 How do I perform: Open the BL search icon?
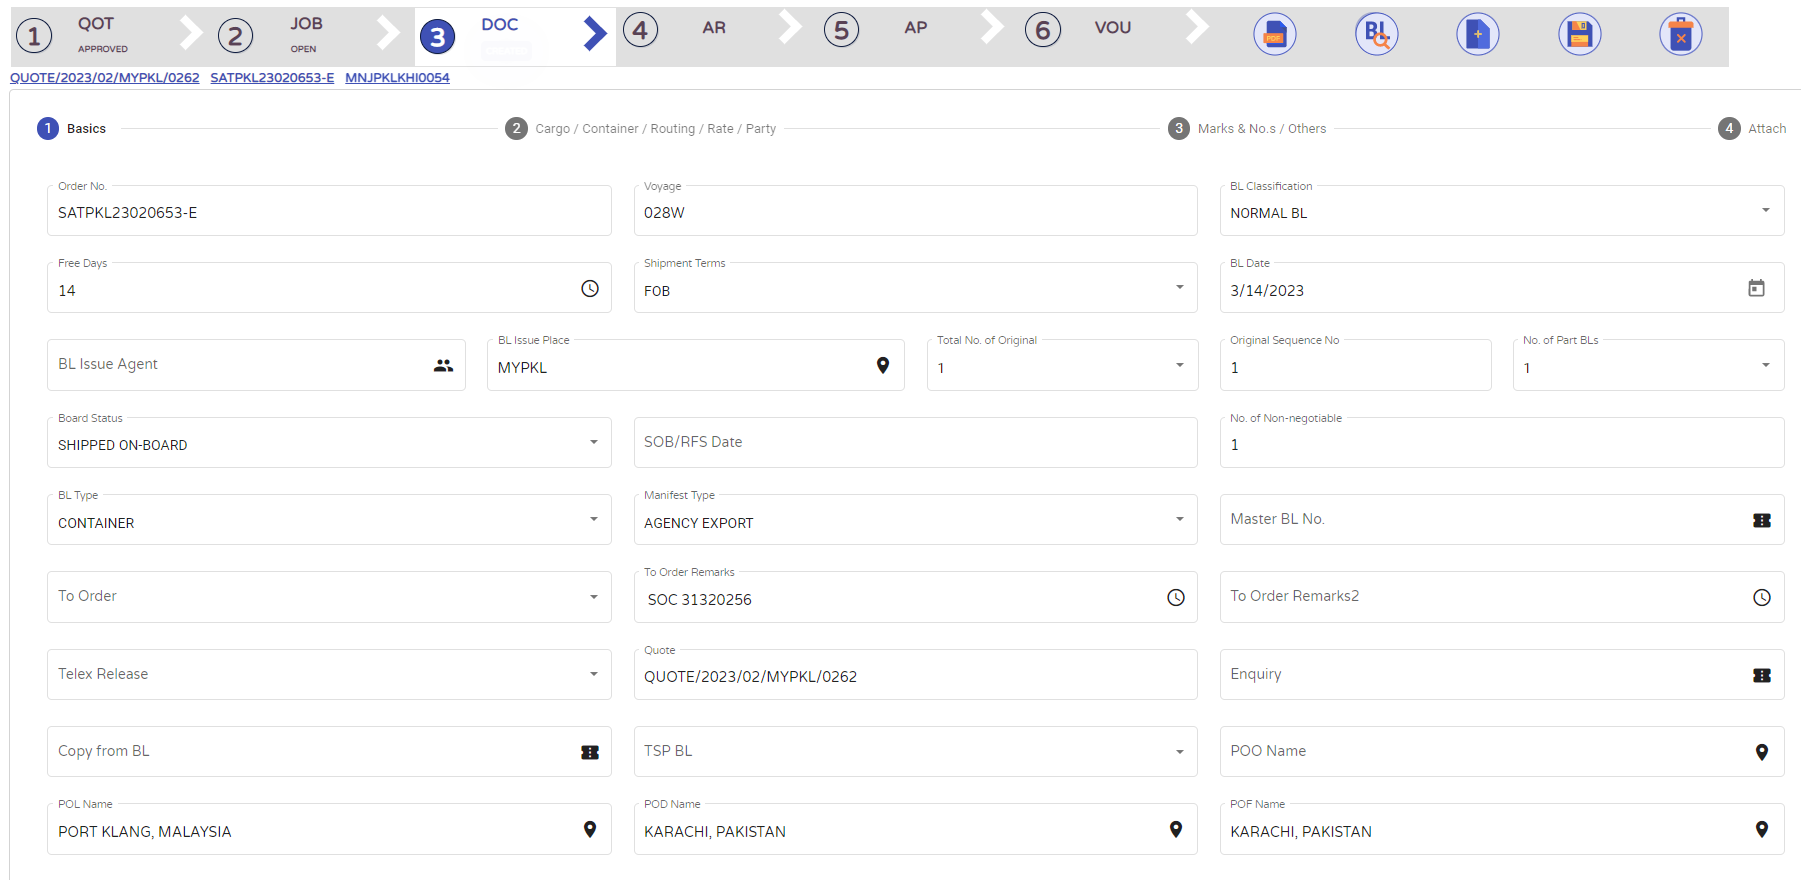coord(1376,35)
